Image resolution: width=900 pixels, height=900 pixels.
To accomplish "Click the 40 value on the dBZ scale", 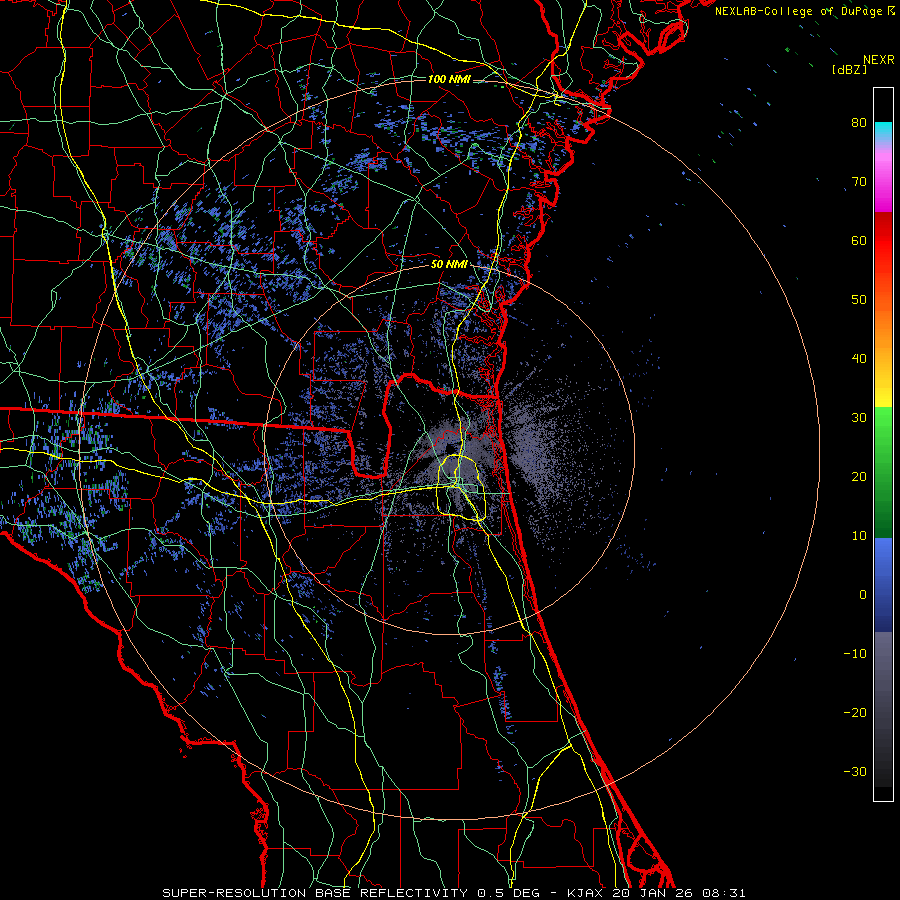I will click(859, 359).
